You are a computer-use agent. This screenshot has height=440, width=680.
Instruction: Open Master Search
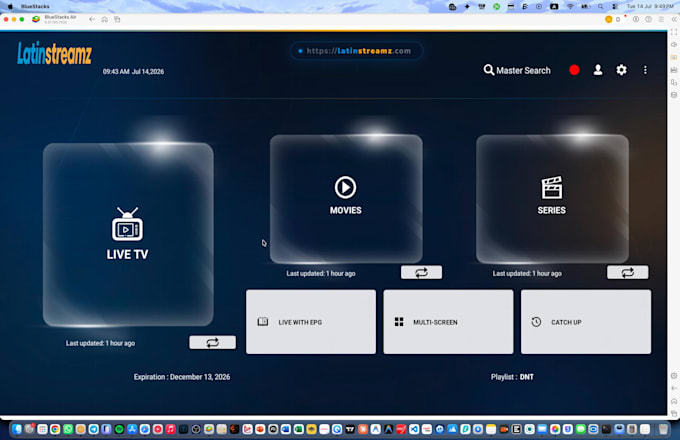click(517, 70)
